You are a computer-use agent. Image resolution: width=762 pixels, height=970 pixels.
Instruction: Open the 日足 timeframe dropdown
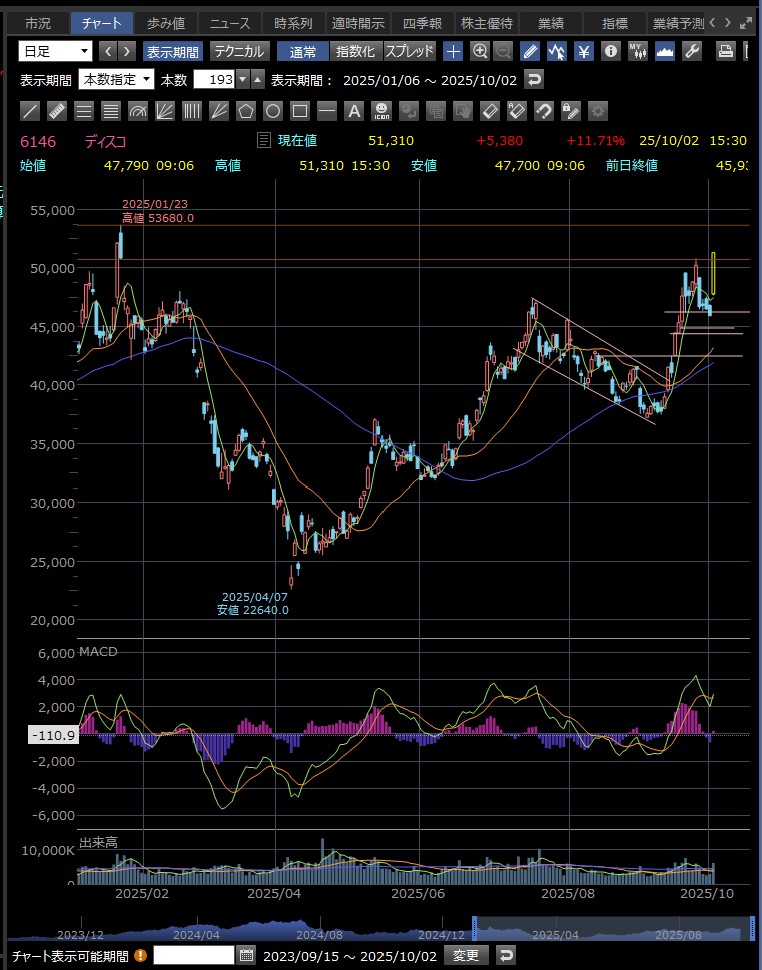55,51
